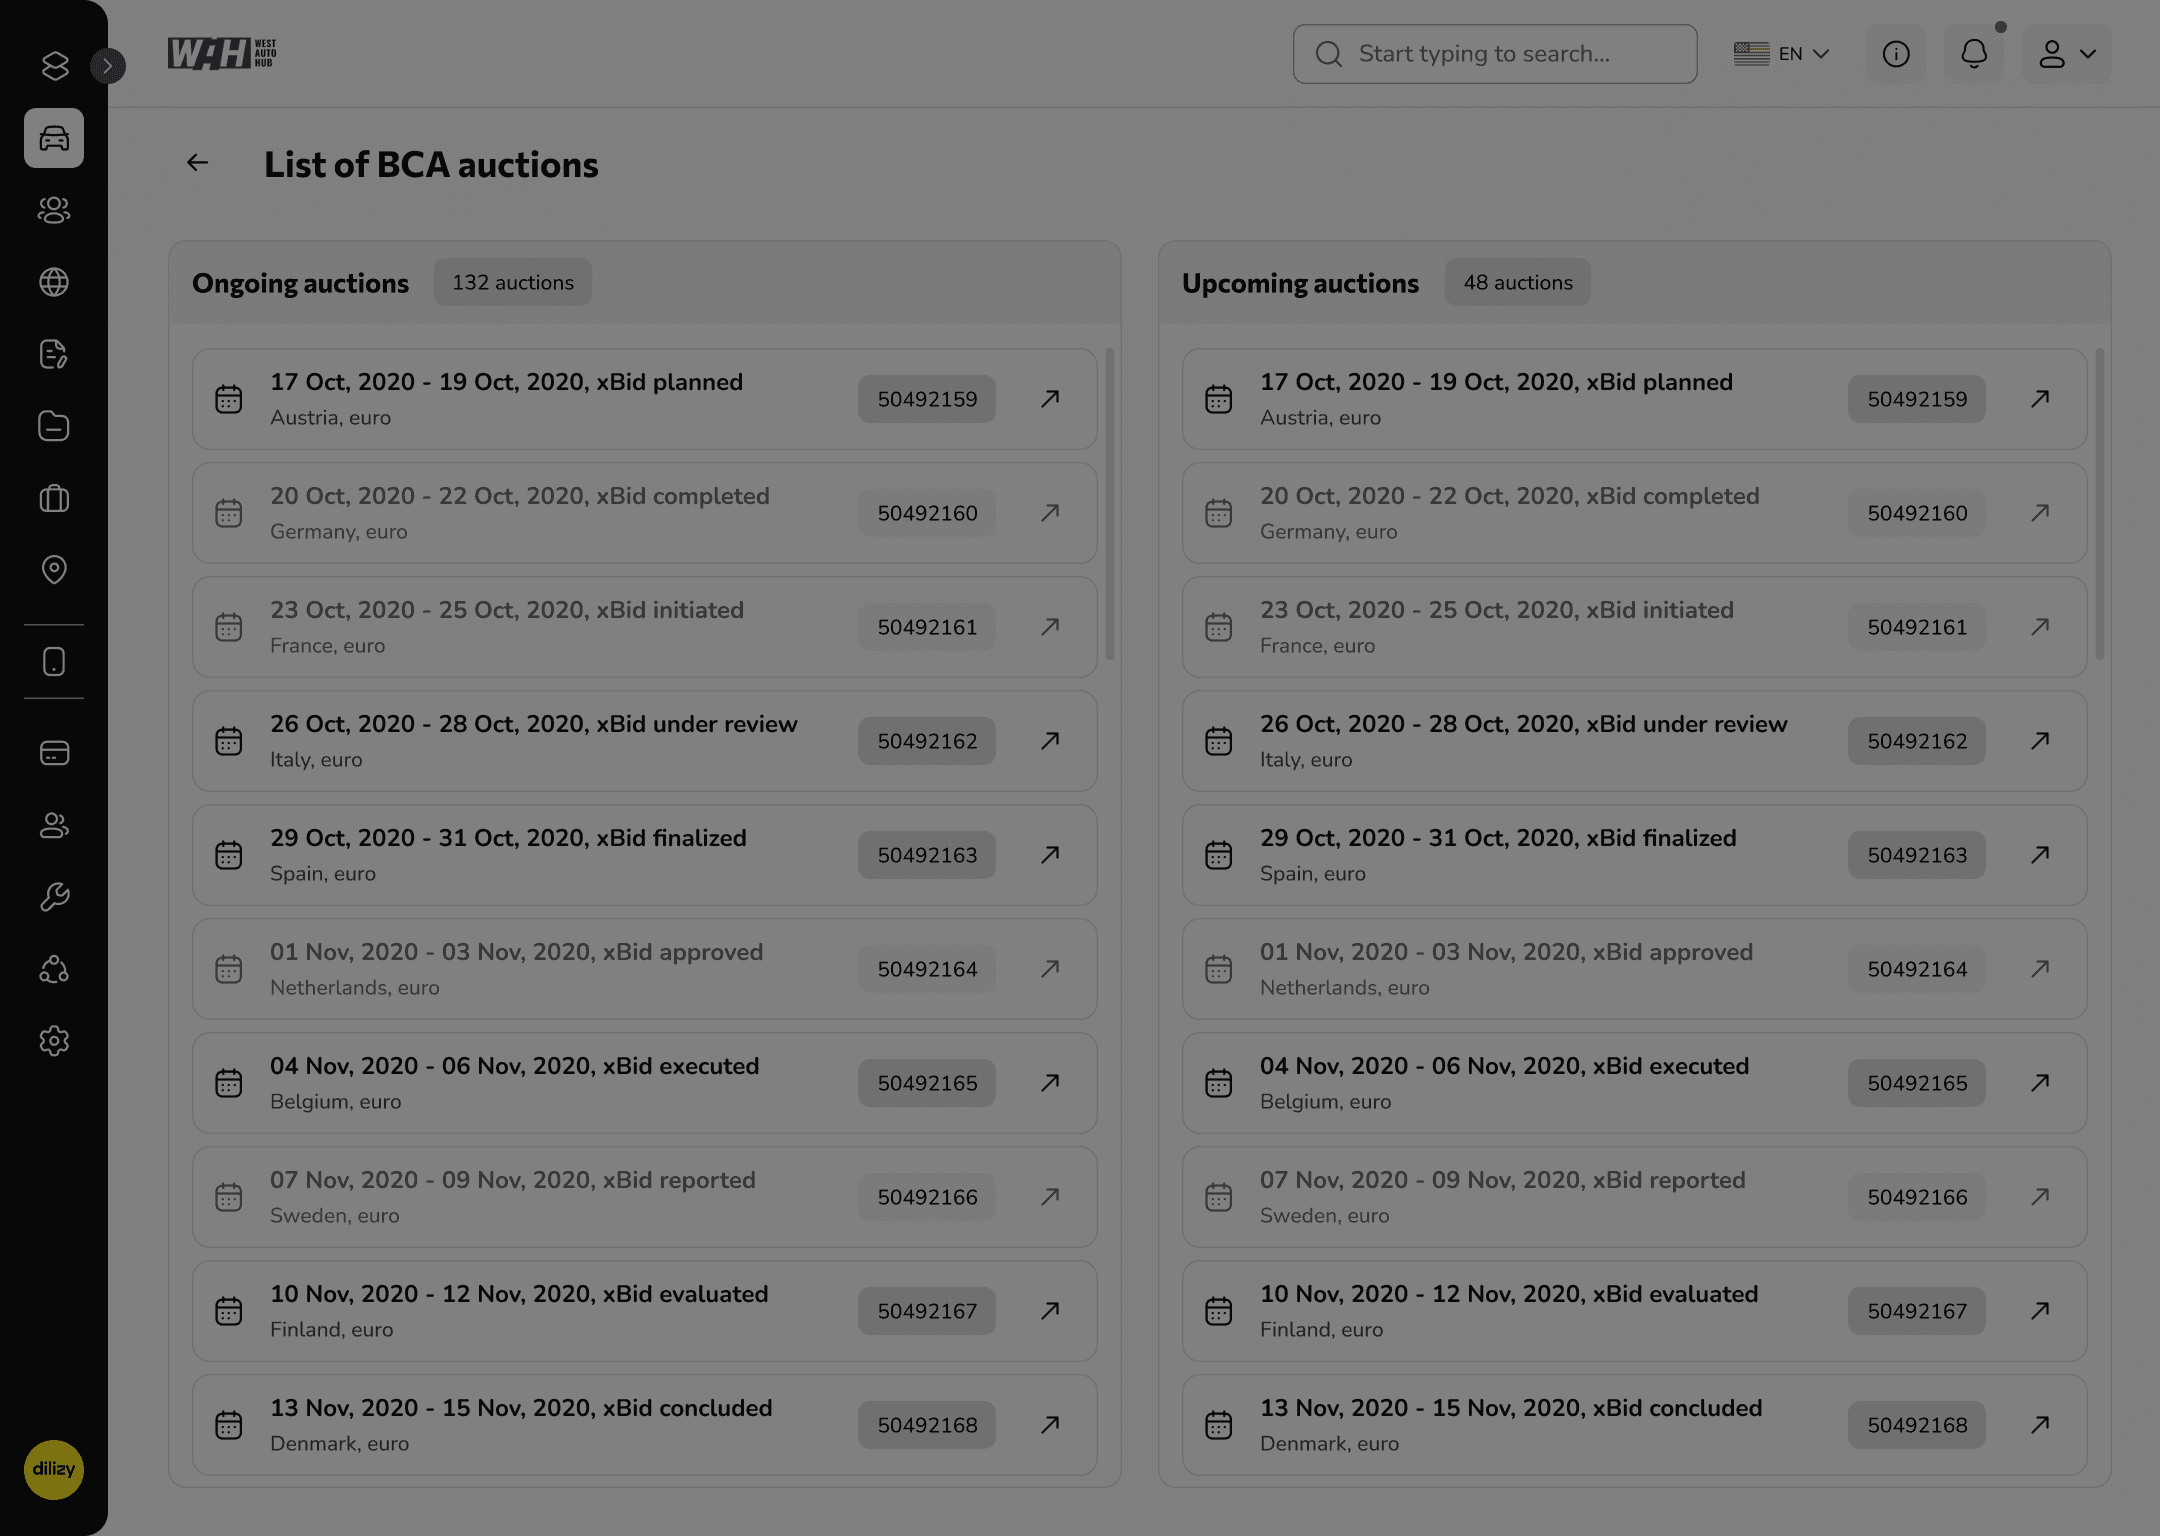
Task: Click the luggage suitcase sidebar icon
Action: [x=54, y=498]
